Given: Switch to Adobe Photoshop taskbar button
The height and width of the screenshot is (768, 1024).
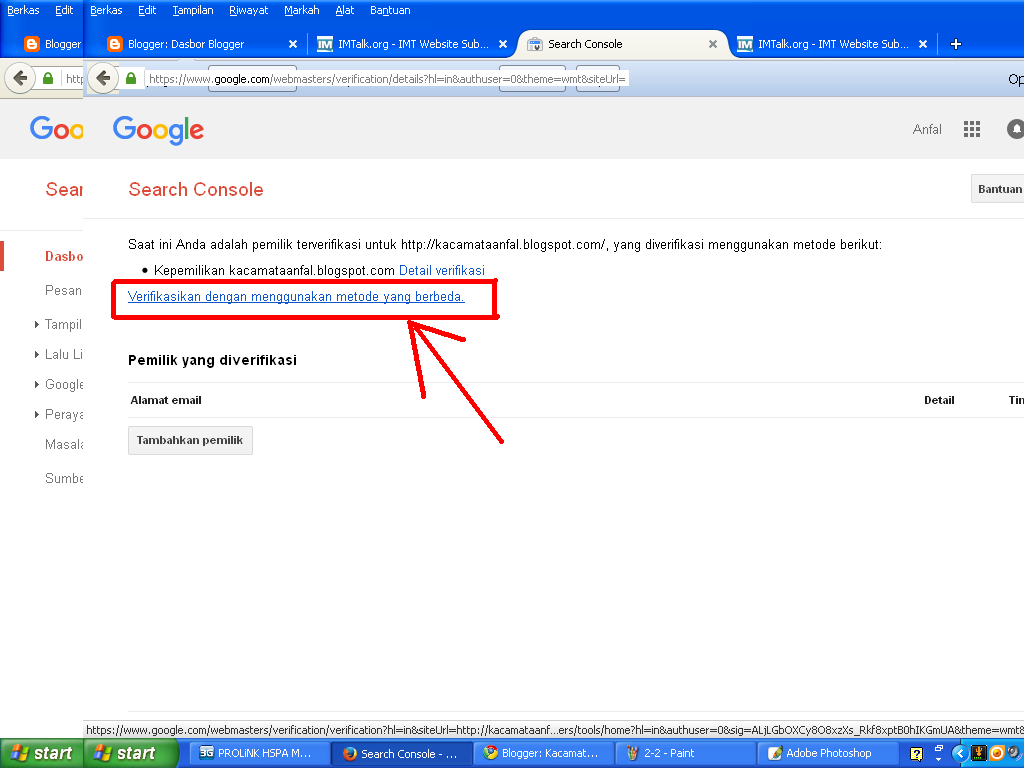Looking at the screenshot, I should coord(827,754).
